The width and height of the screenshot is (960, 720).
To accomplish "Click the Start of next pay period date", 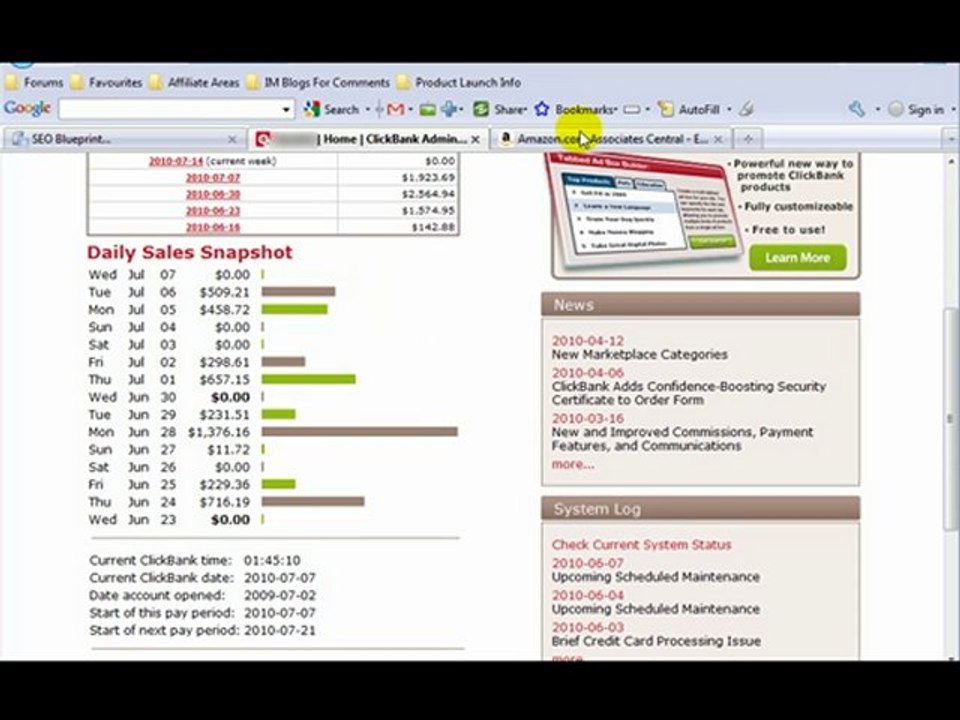I will point(280,630).
